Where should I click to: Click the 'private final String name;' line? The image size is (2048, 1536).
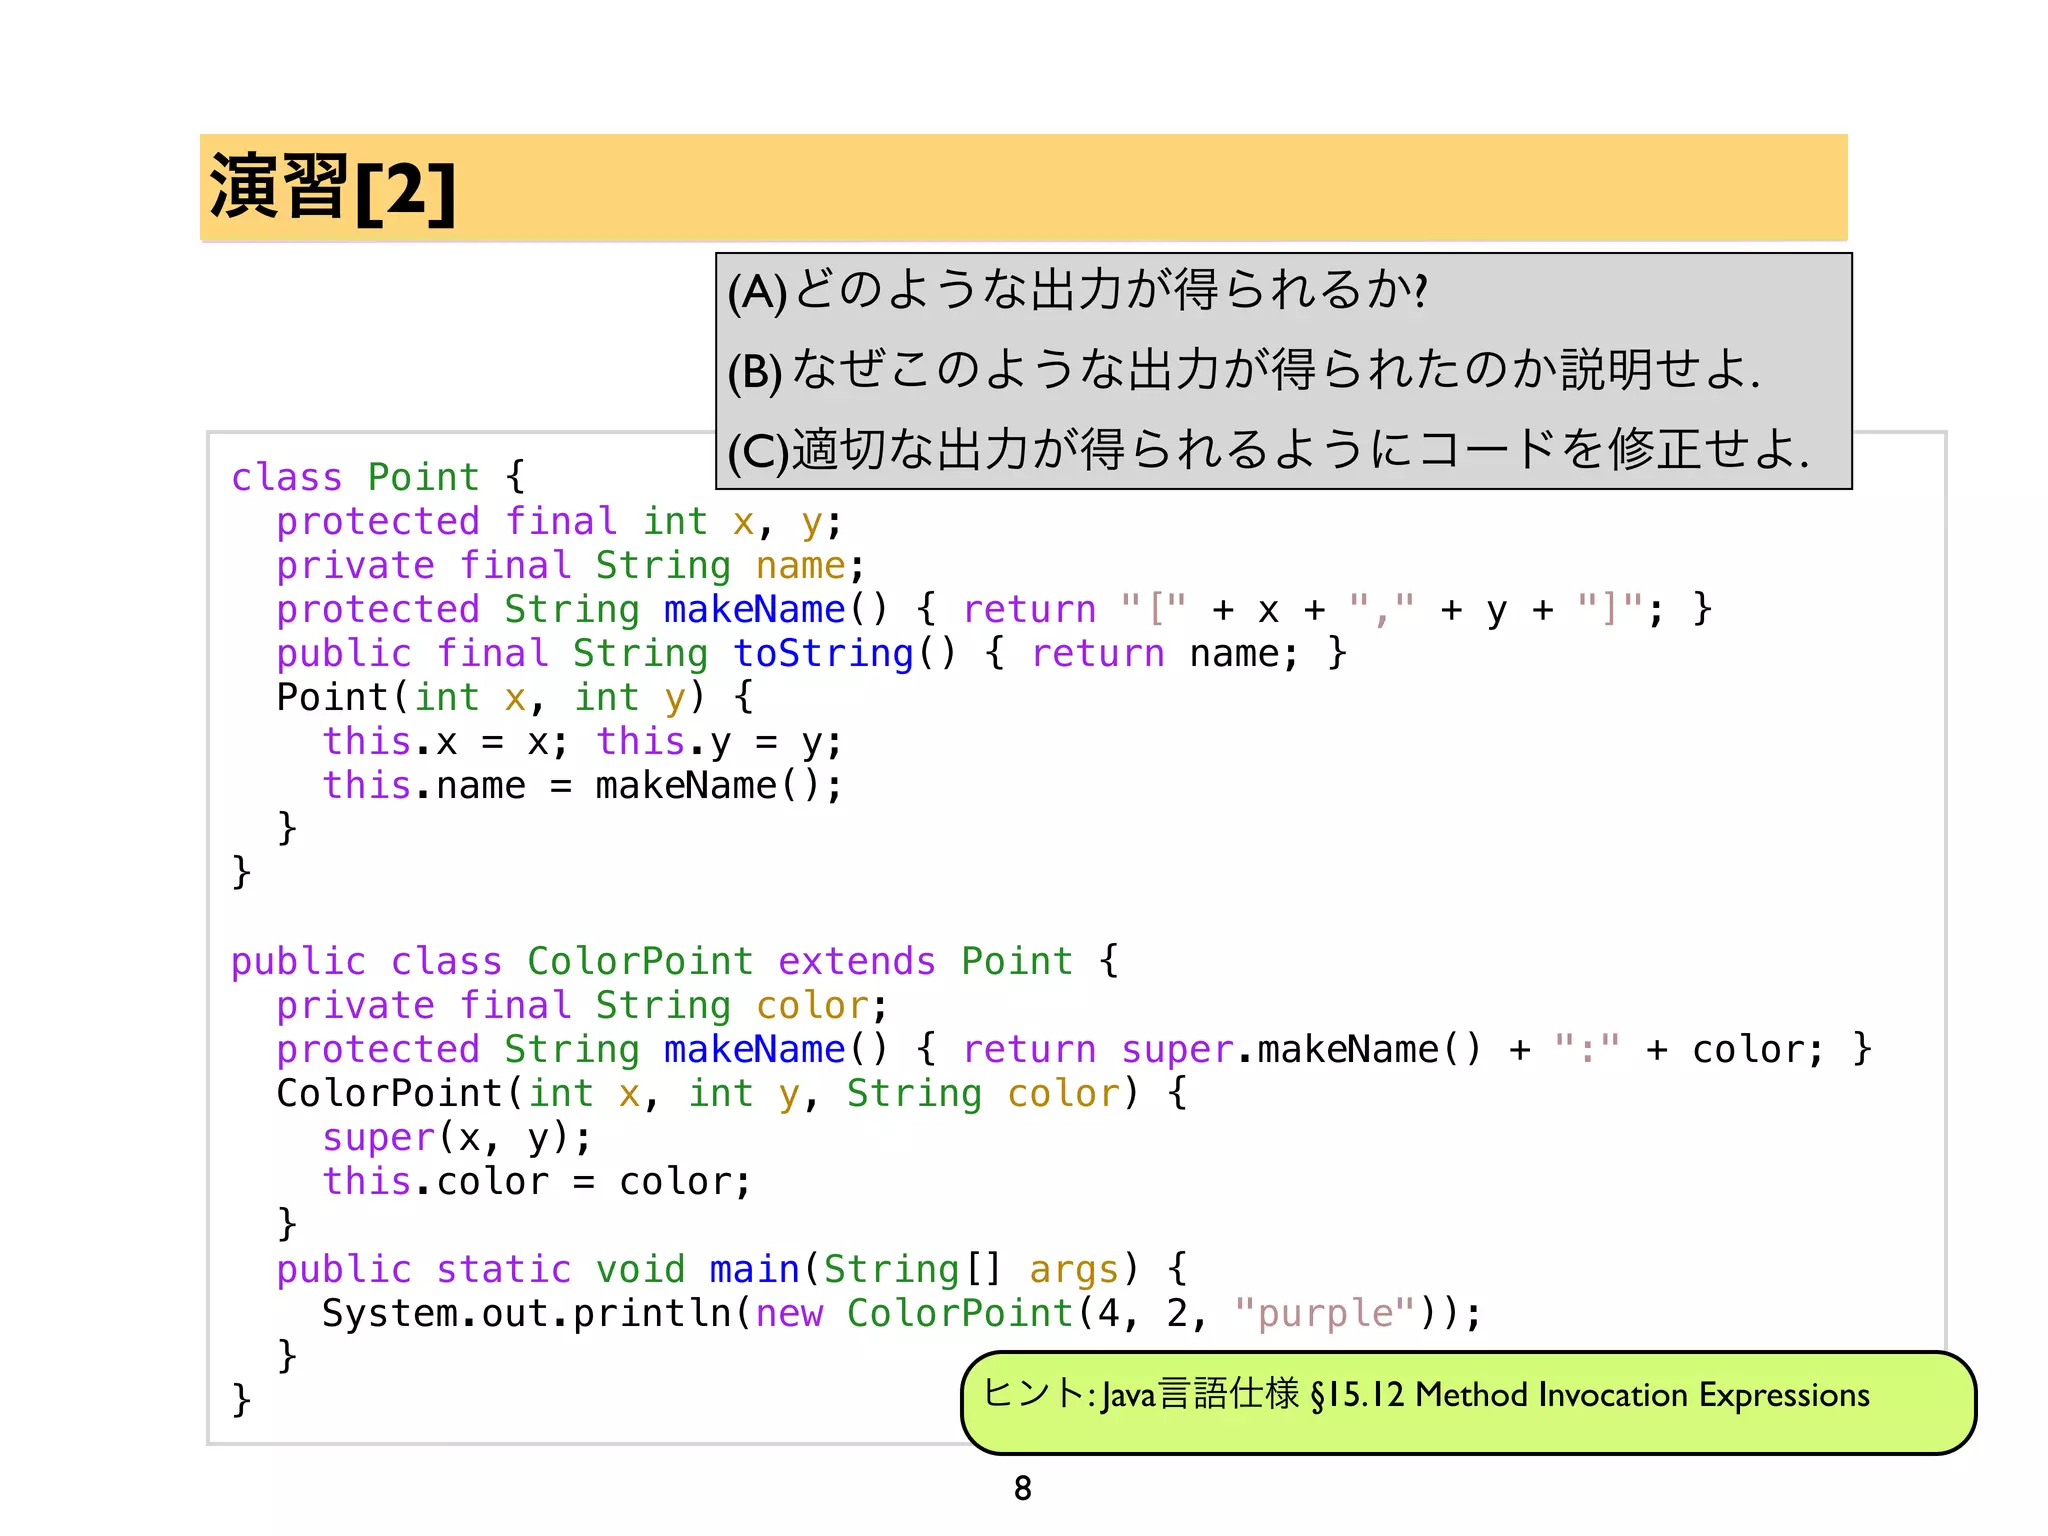[569, 566]
